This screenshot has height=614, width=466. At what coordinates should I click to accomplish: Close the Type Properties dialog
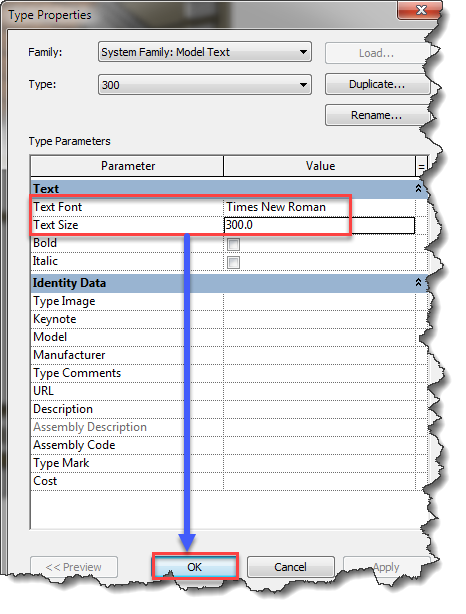click(419, 10)
